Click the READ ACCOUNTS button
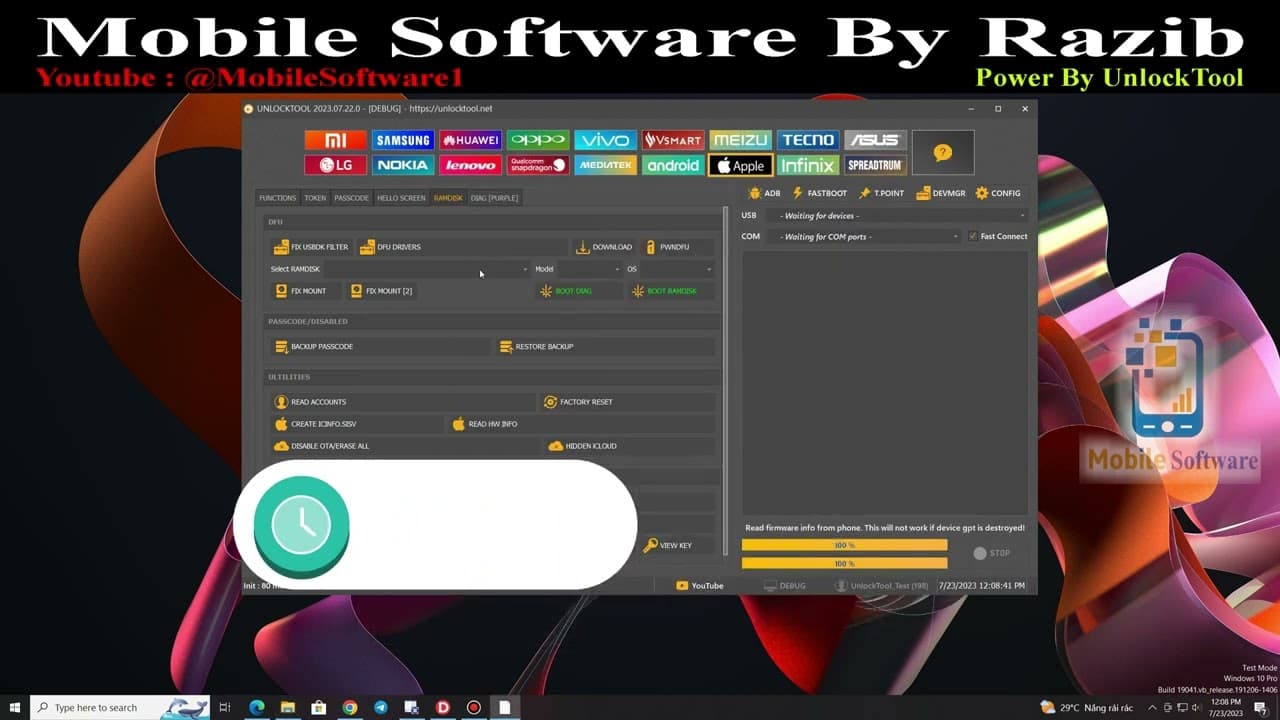Viewport: 1280px width, 720px height. [x=403, y=402]
